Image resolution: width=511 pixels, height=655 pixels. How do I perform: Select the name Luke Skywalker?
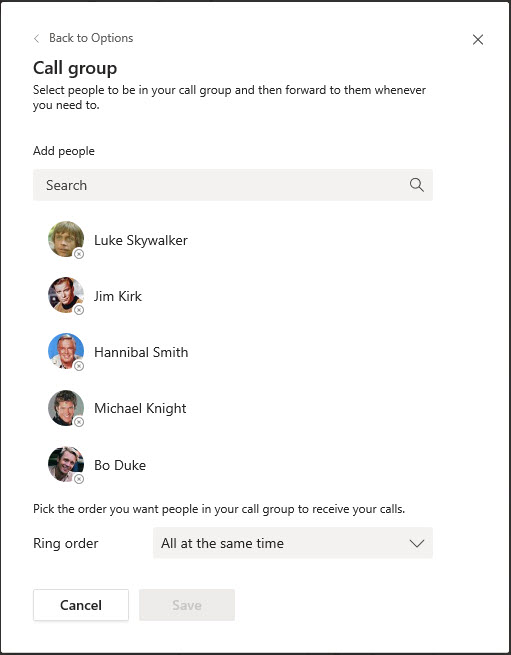[x=141, y=241]
